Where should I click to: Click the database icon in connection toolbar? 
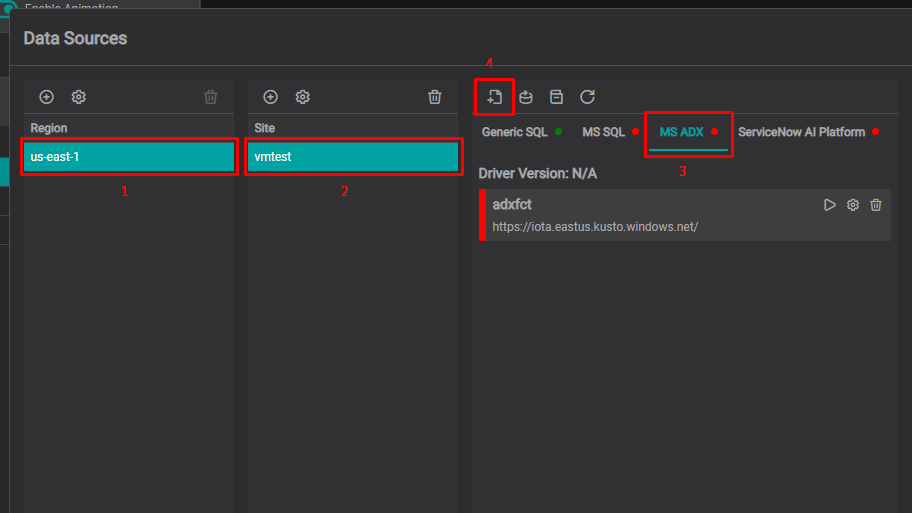click(526, 97)
